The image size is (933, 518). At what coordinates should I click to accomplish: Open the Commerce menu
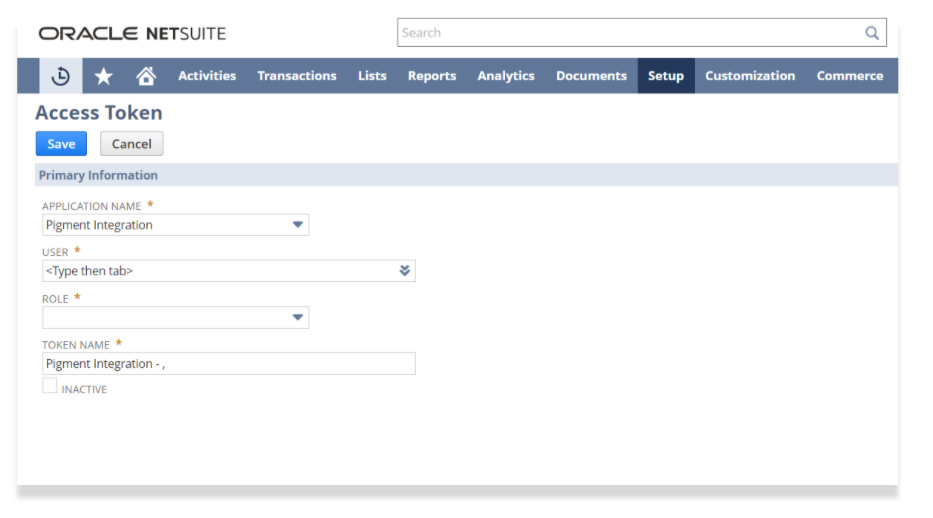tap(850, 76)
